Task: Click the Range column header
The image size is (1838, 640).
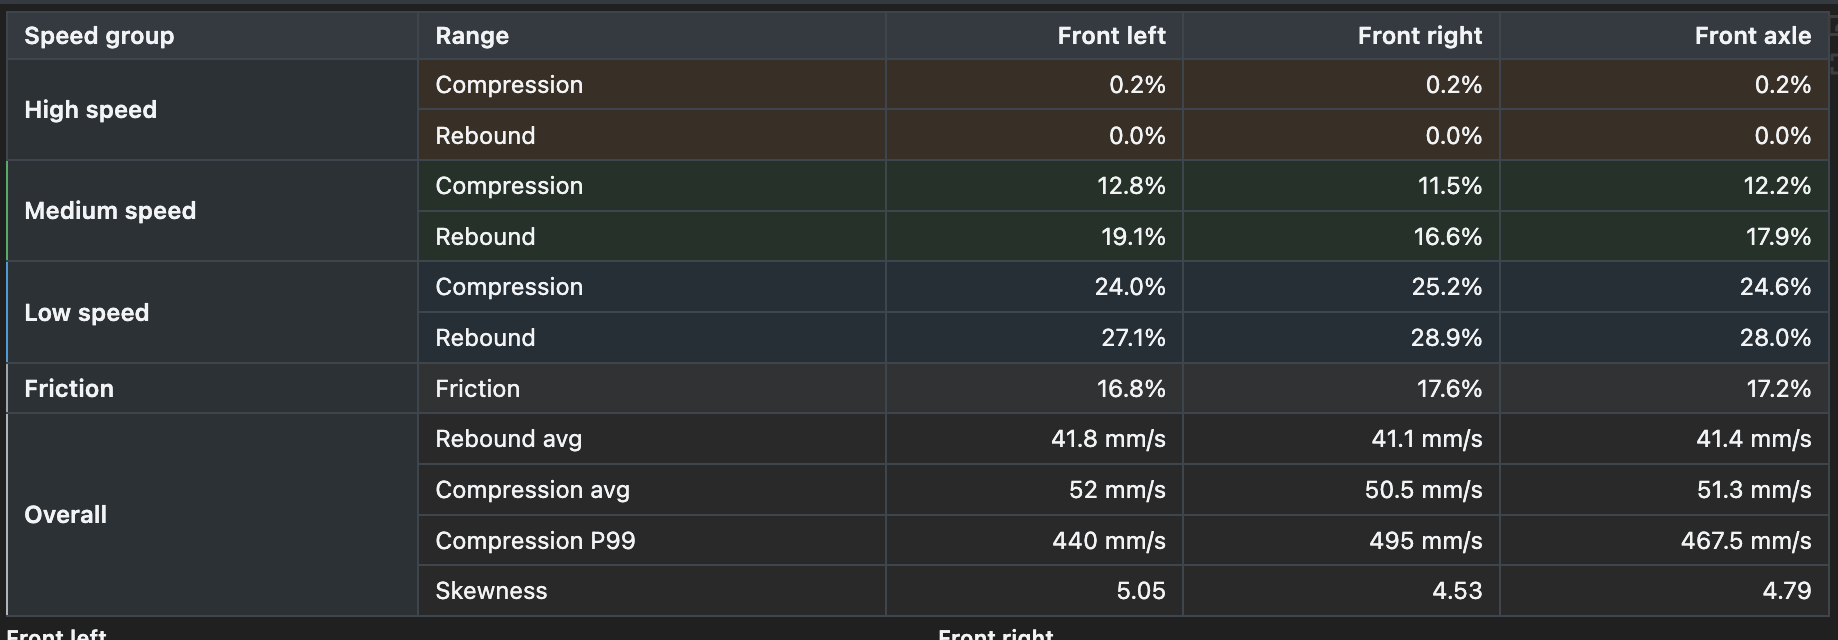Action: click(651, 36)
